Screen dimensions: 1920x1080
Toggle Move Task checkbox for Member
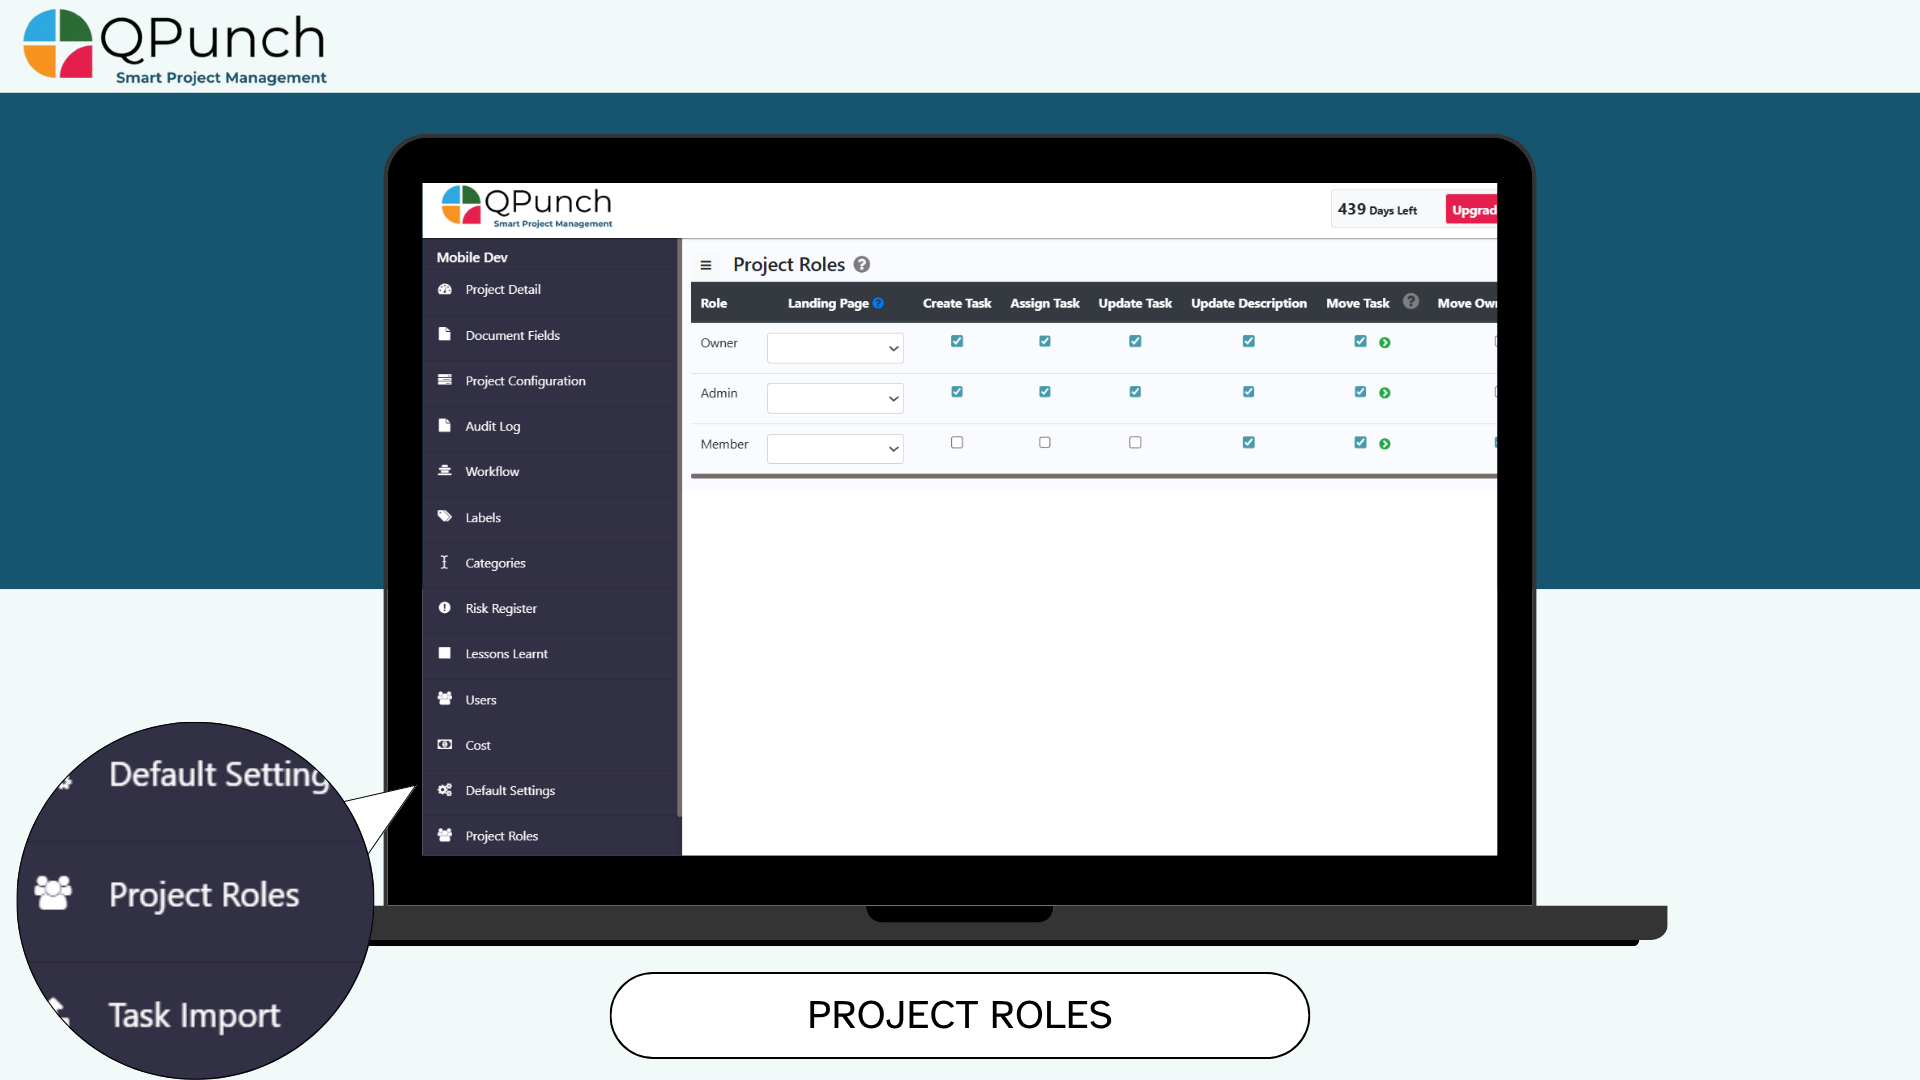(1360, 442)
